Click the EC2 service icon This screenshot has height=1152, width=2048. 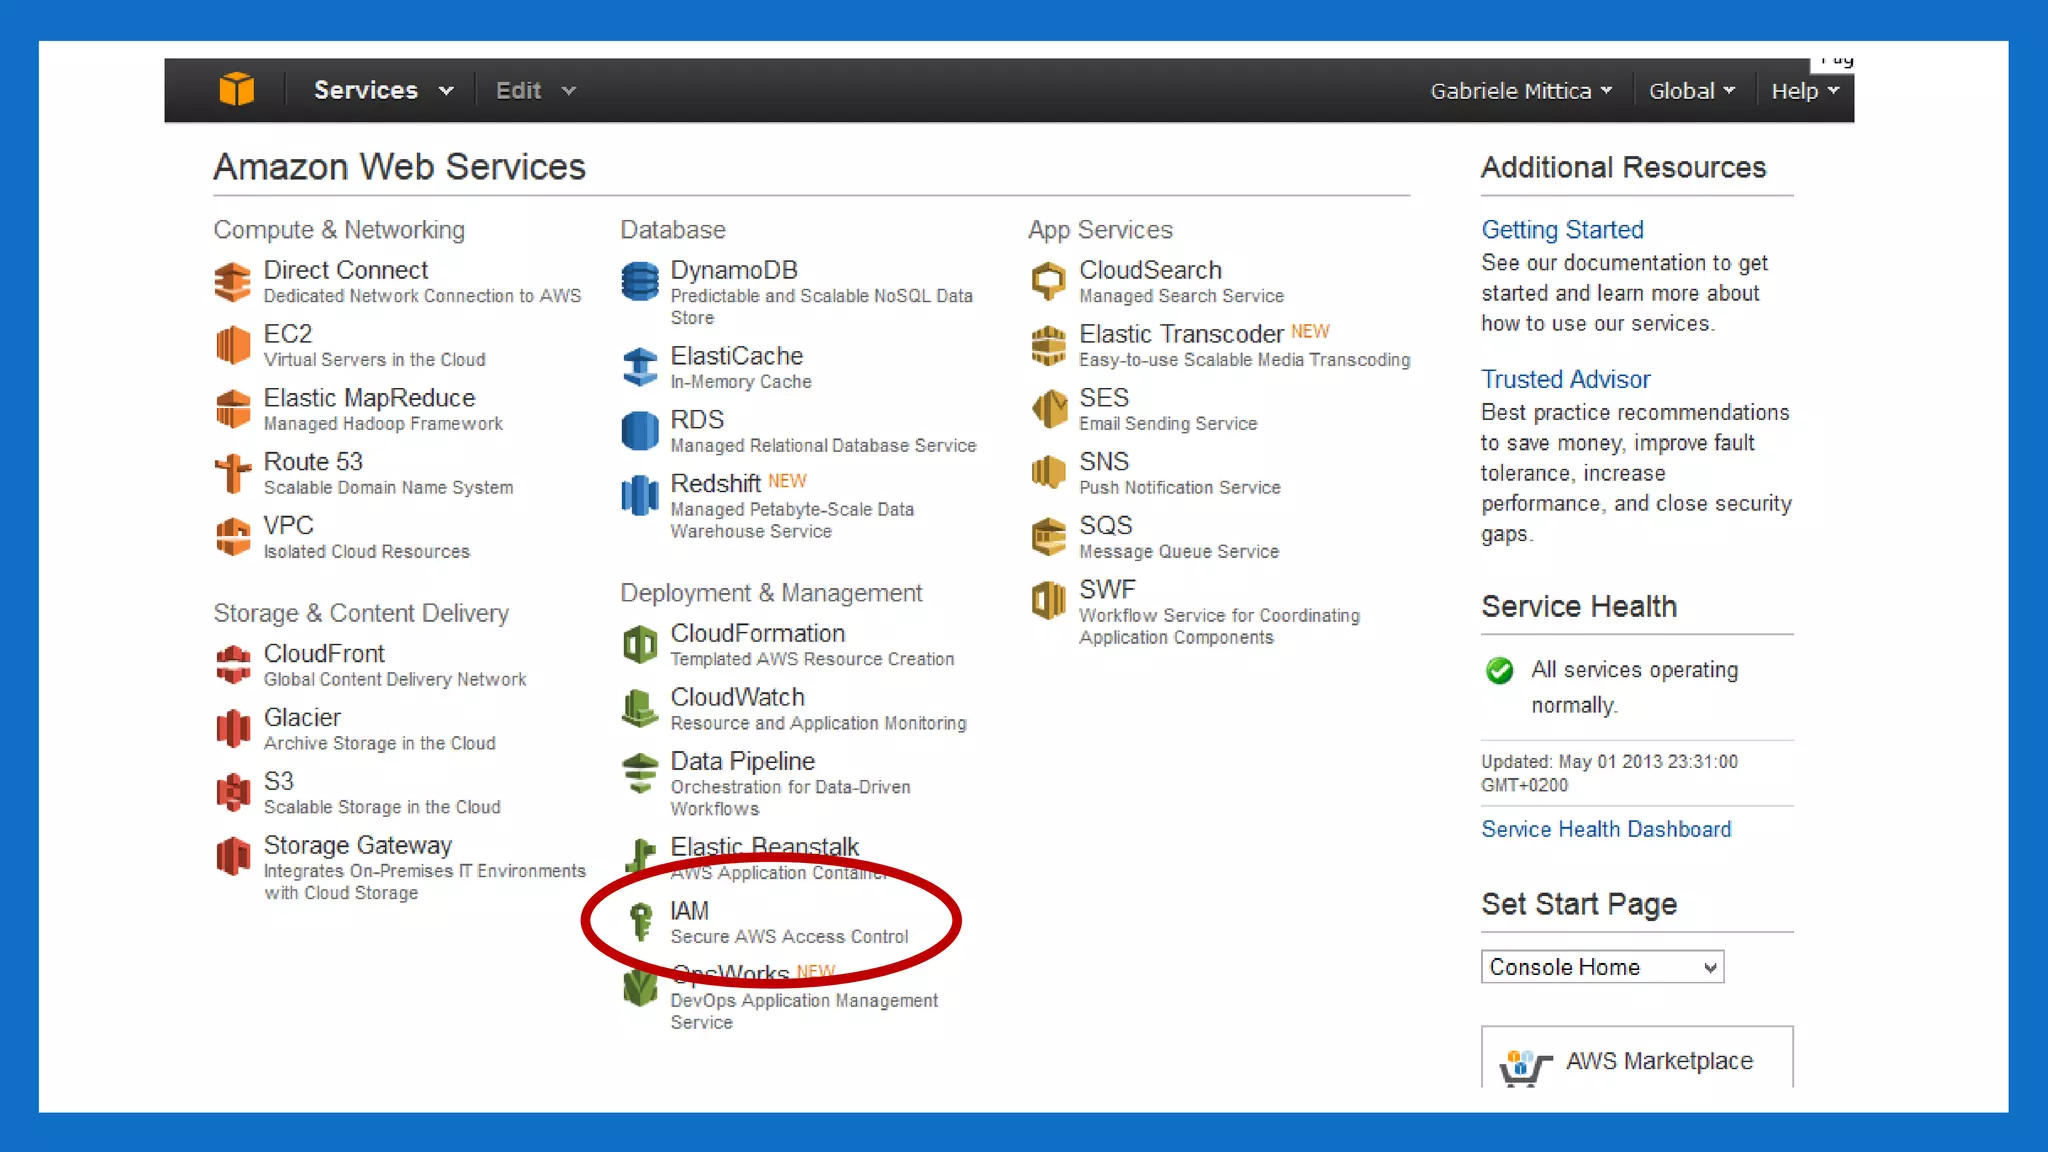tap(233, 345)
